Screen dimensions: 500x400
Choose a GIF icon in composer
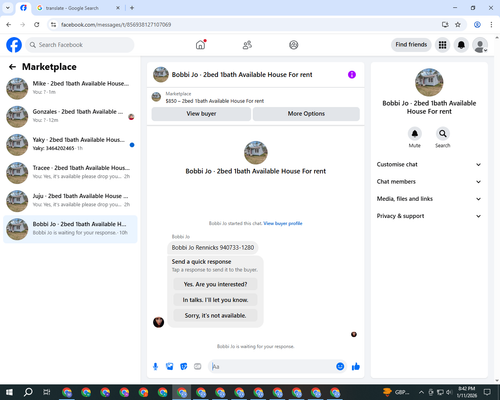tap(198, 367)
